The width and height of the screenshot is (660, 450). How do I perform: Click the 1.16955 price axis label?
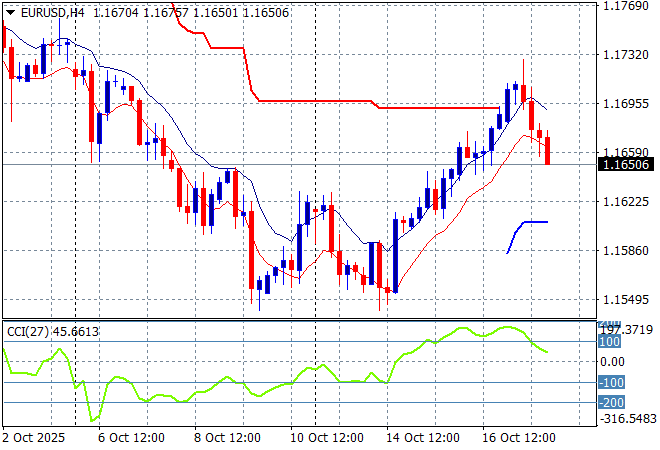point(626,104)
